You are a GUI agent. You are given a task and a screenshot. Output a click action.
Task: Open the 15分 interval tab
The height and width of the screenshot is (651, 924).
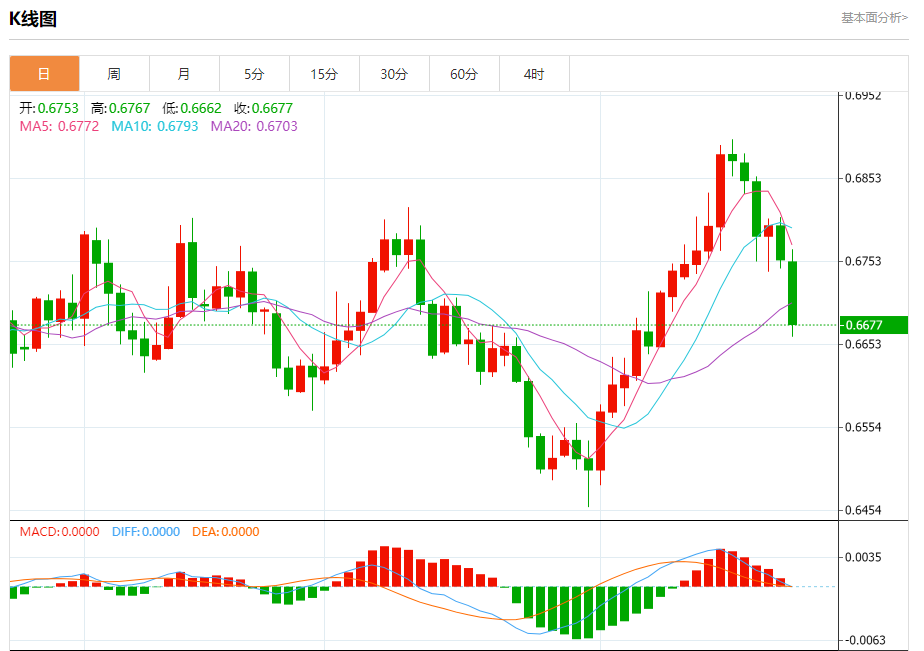tap(324, 74)
